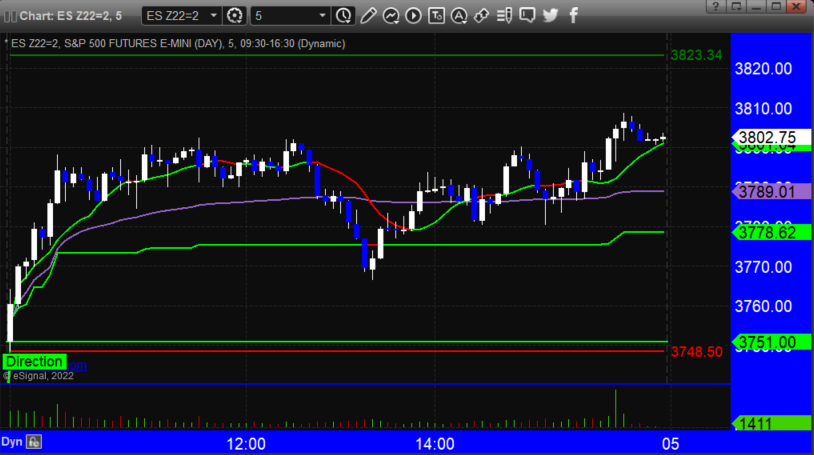Open the list edit icon
The height and width of the screenshot is (455, 814).
[x=504, y=16]
